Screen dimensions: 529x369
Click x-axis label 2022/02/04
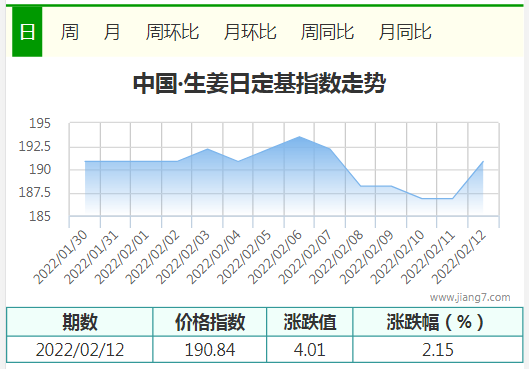pyautogui.click(x=214, y=257)
